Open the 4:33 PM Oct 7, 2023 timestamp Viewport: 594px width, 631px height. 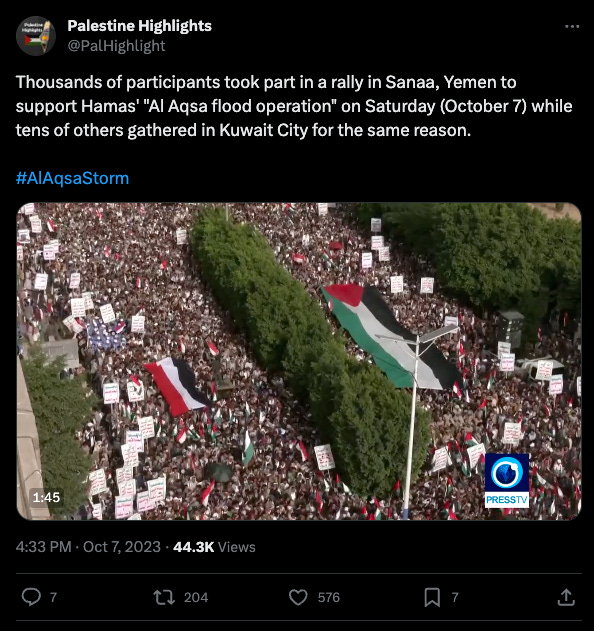click(x=88, y=547)
